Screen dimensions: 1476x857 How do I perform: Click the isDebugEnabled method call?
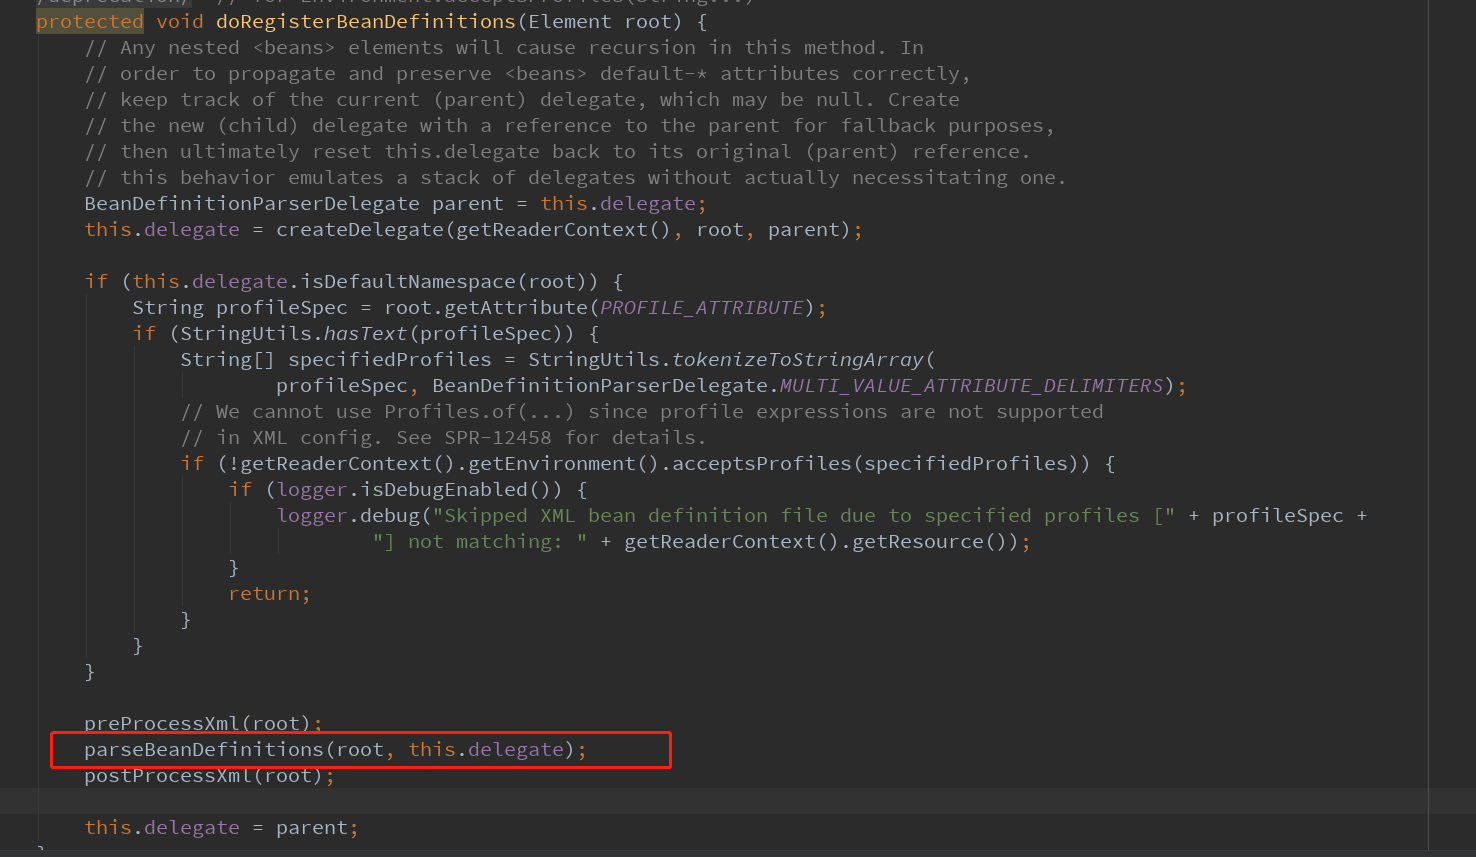(x=444, y=489)
